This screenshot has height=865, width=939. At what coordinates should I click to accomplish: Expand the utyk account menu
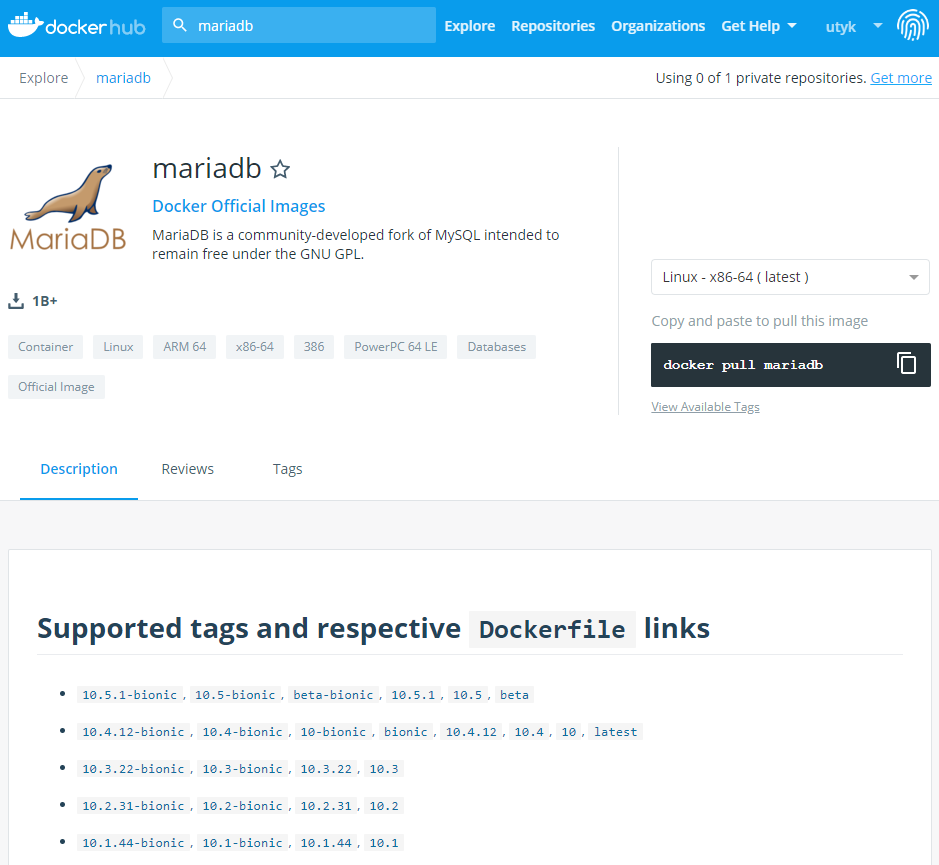[x=853, y=26]
